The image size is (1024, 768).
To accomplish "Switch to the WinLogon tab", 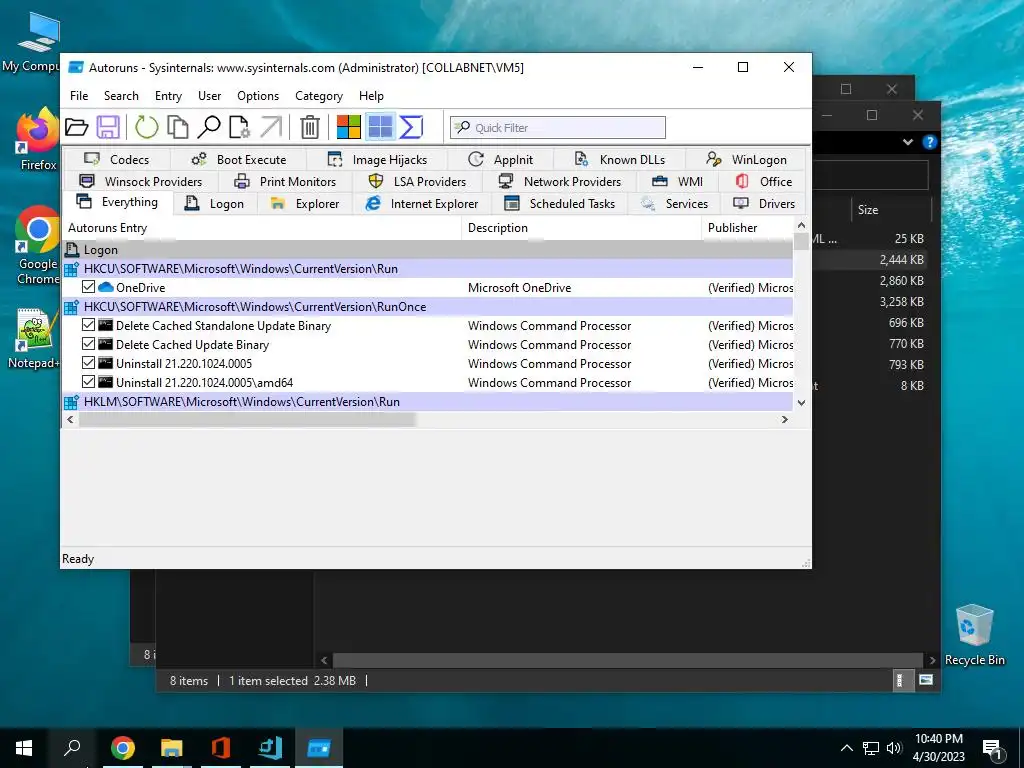I will 746,159.
